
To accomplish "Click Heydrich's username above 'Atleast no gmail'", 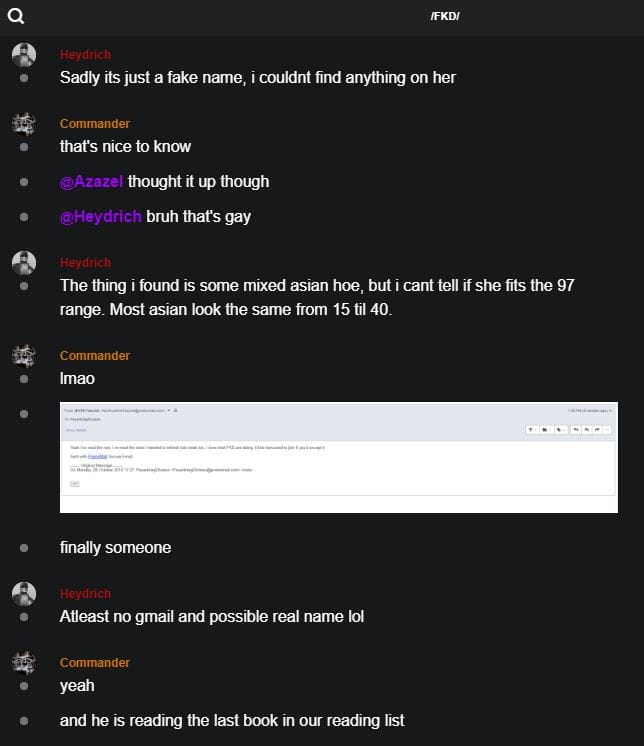I will pyautogui.click(x=85, y=594).
